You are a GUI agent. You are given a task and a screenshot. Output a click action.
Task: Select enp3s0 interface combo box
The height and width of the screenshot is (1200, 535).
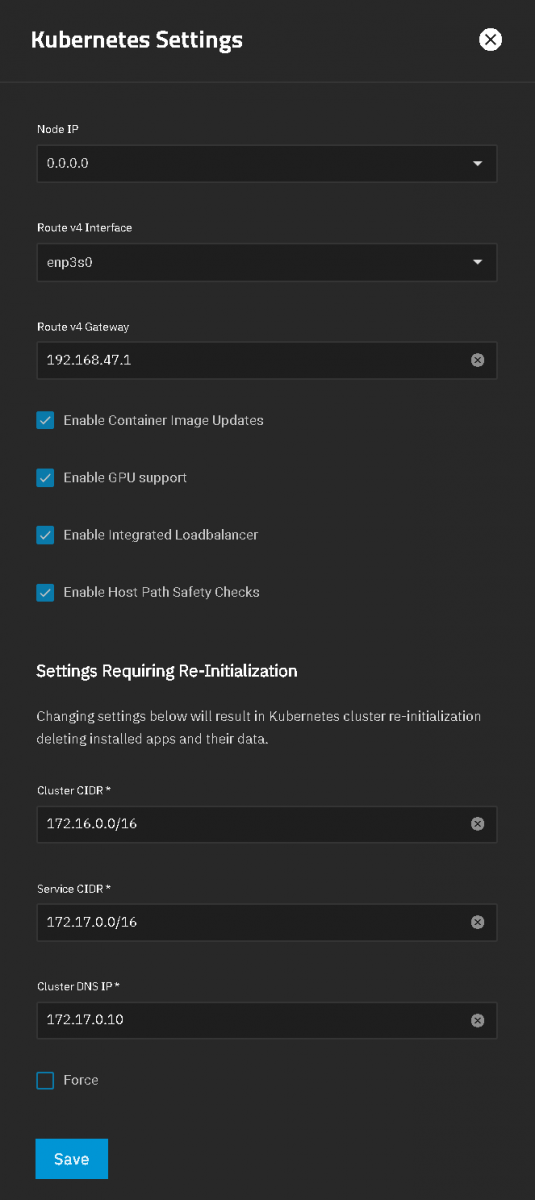click(267, 262)
